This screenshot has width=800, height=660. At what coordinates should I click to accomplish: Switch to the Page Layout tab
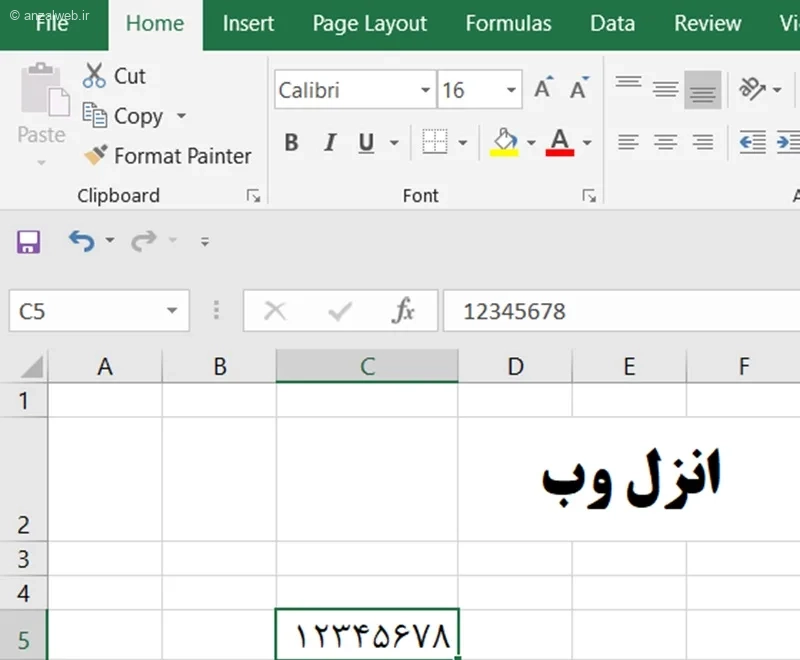point(370,23)
